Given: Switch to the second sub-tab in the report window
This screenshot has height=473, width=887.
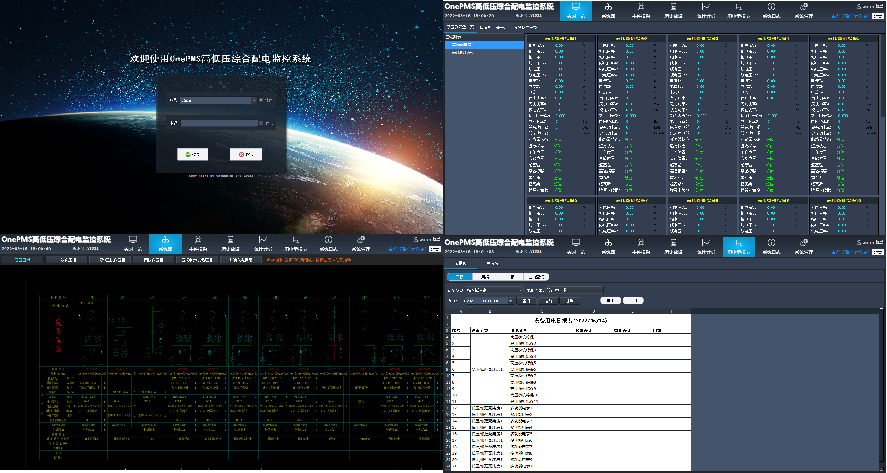Looking at the screenshot, I should click(x=492, y=264).
